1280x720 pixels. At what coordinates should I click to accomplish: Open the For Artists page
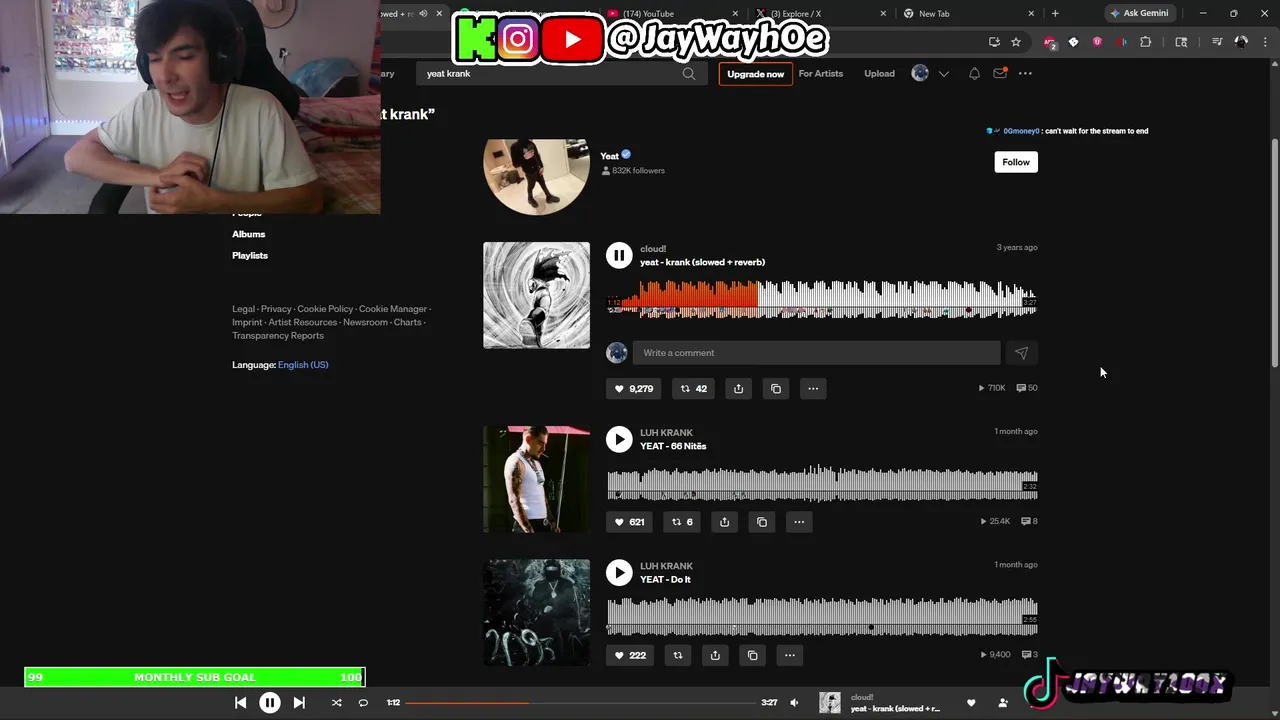click(x=820, y=73)
